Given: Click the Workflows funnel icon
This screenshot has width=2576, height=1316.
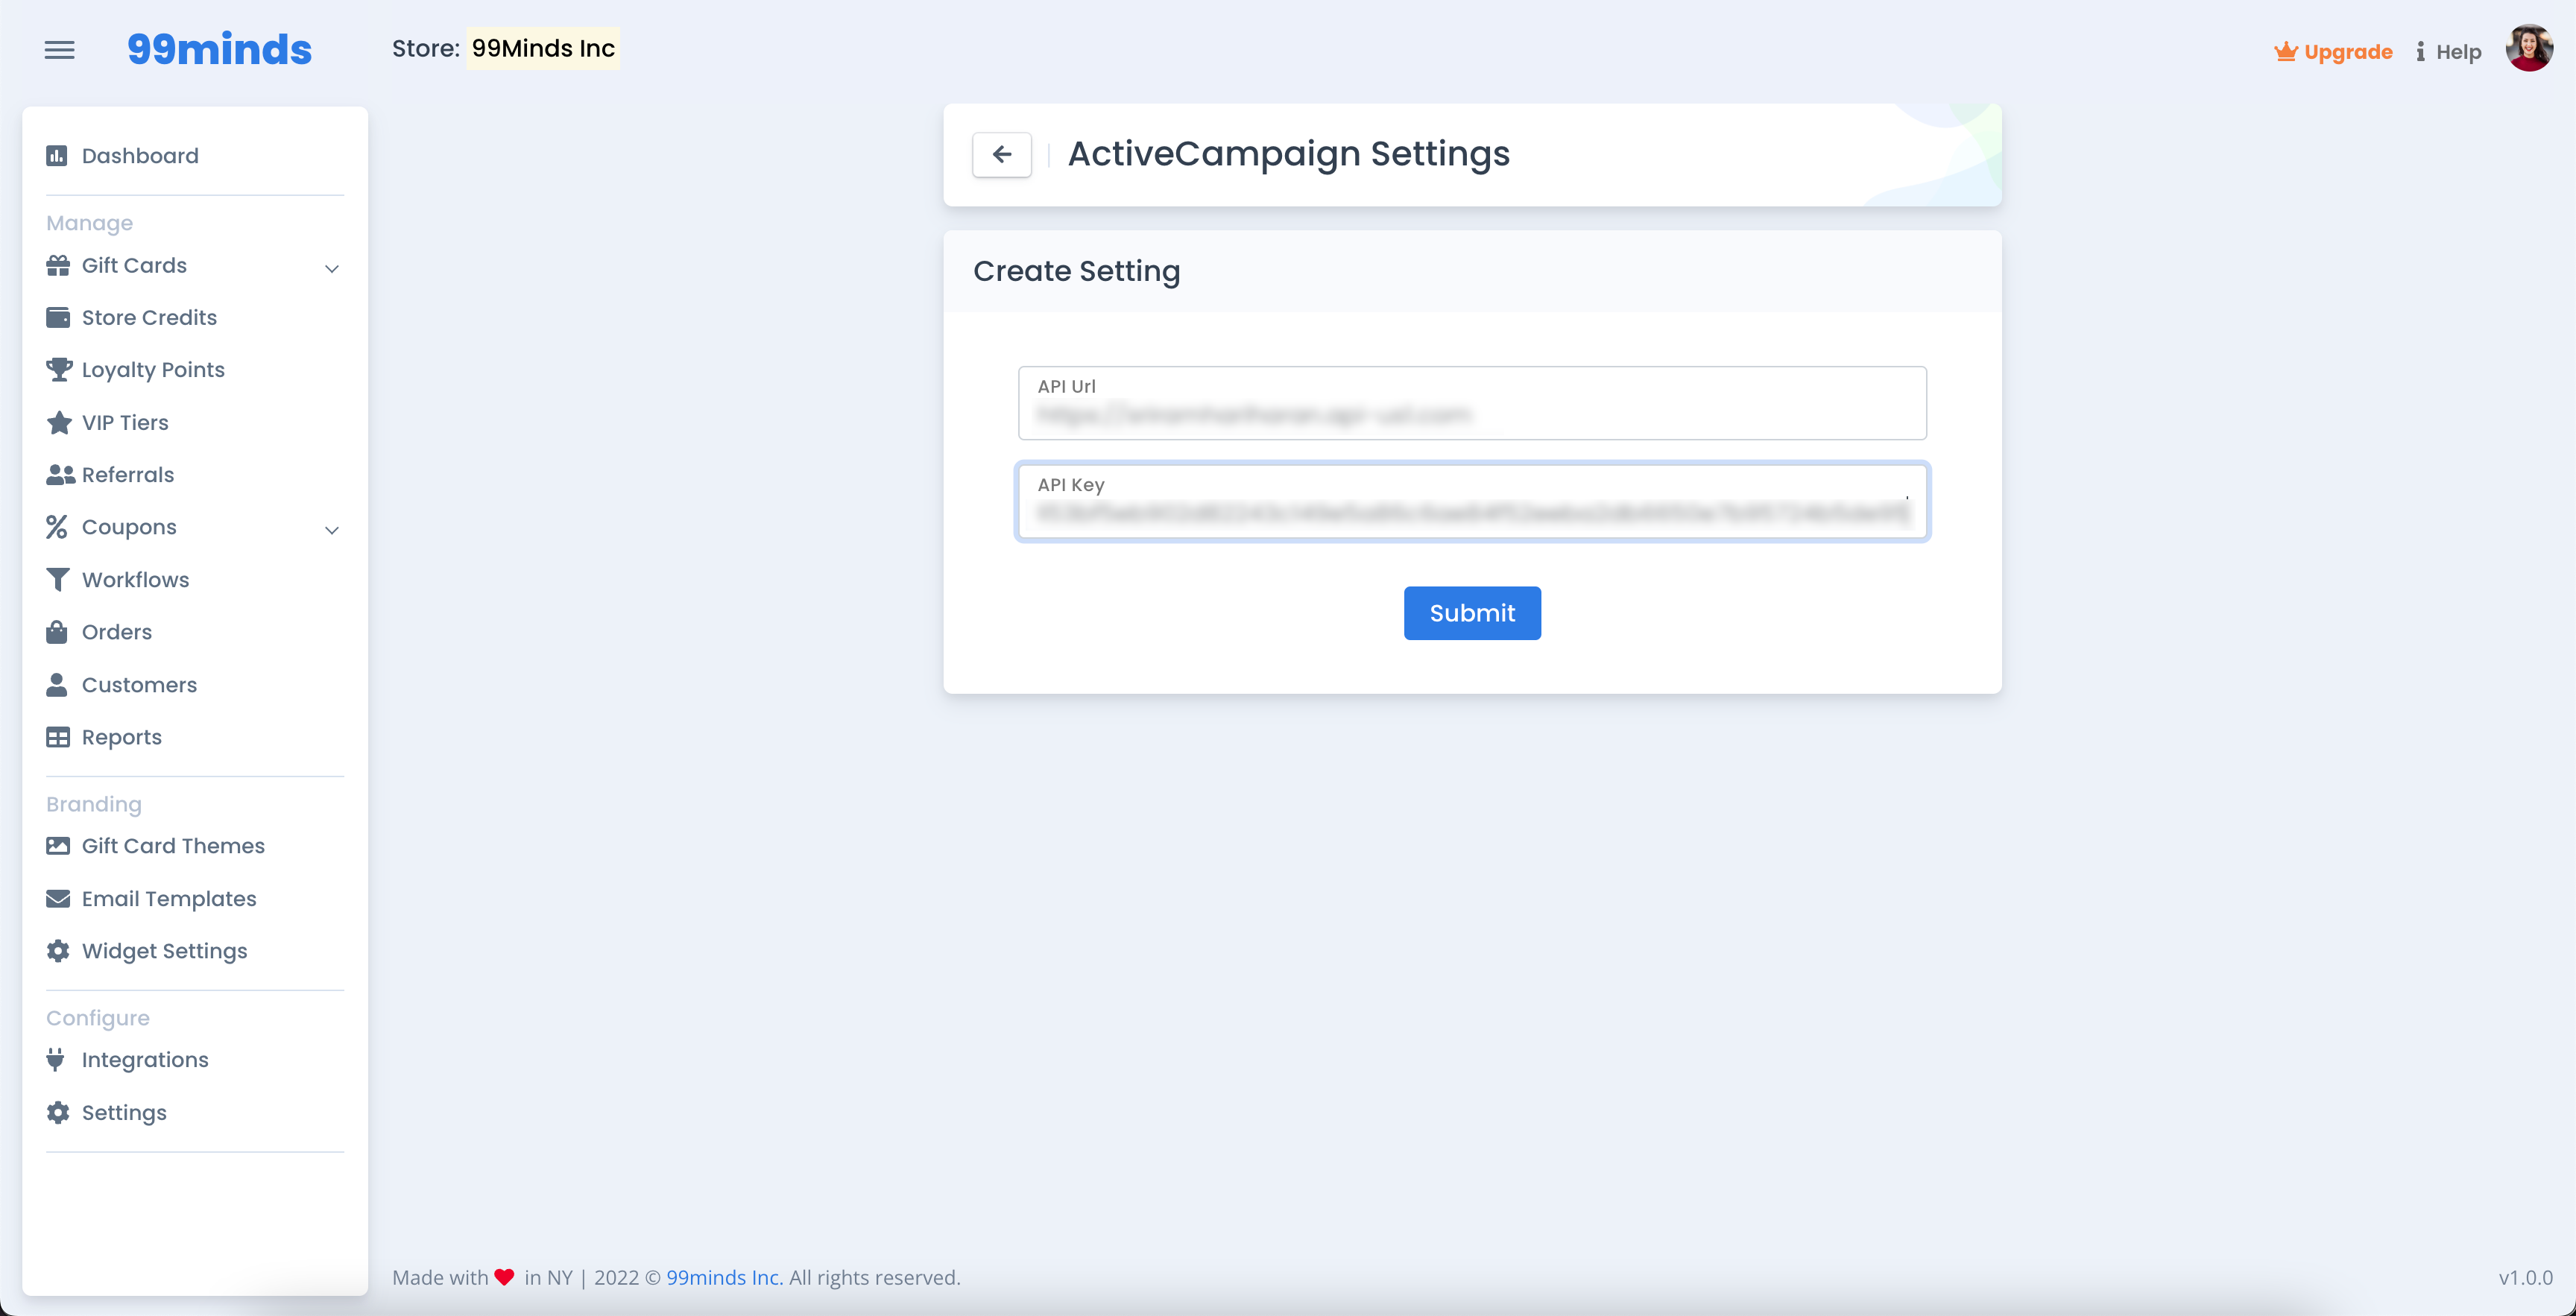Looking at the screenshot, I should (58, 580).
